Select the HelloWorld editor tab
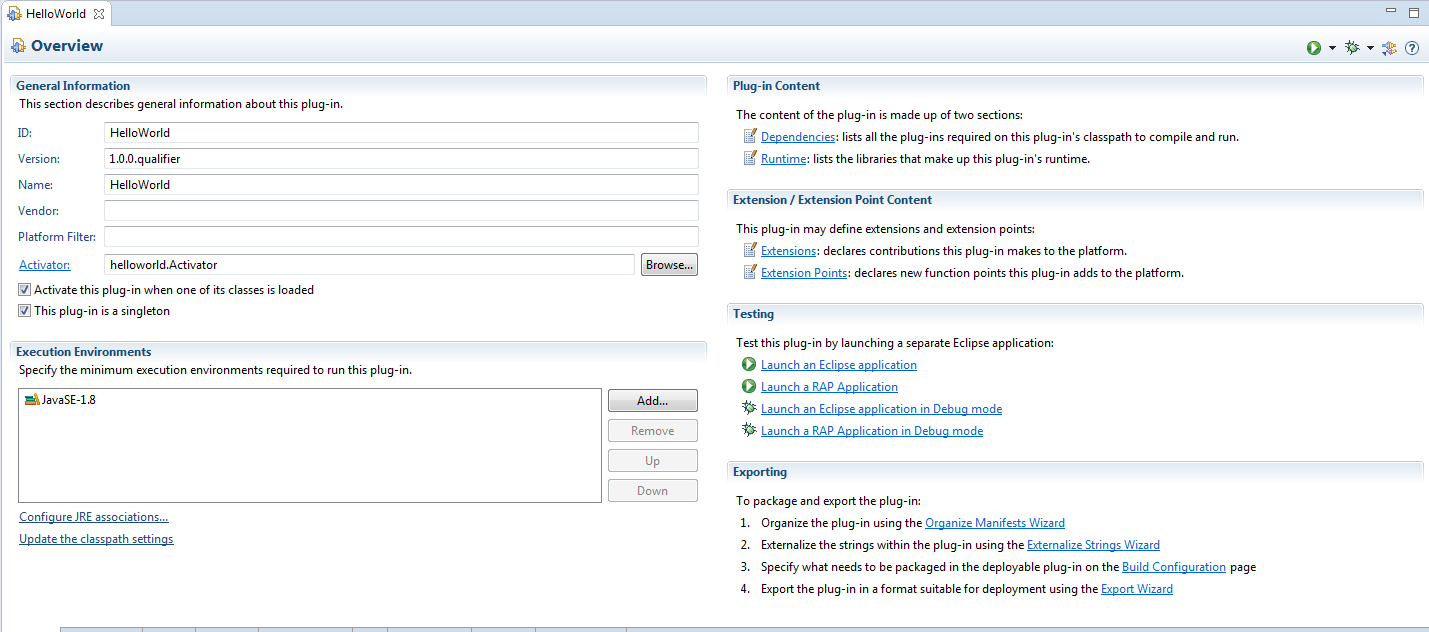1429x632 pixels. point(55,13)
